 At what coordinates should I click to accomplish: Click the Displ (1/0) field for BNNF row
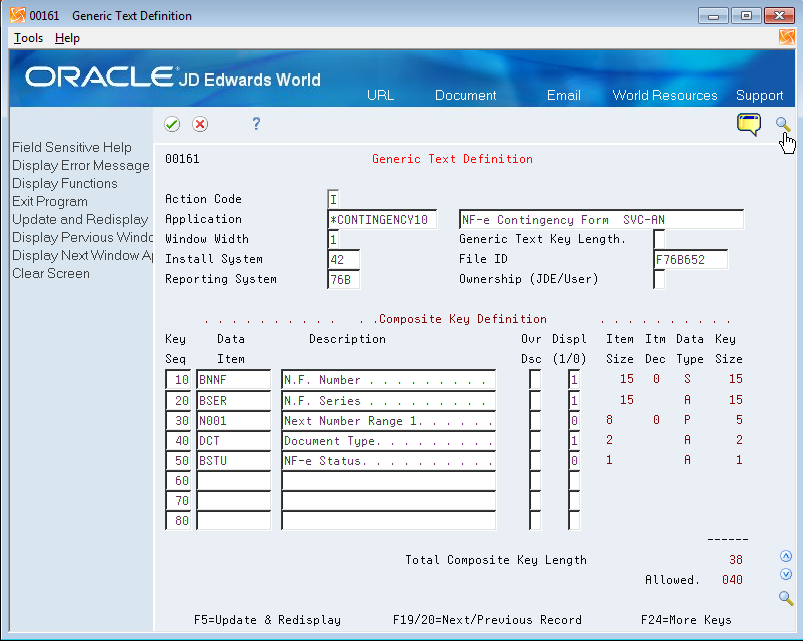coord(574,380)
